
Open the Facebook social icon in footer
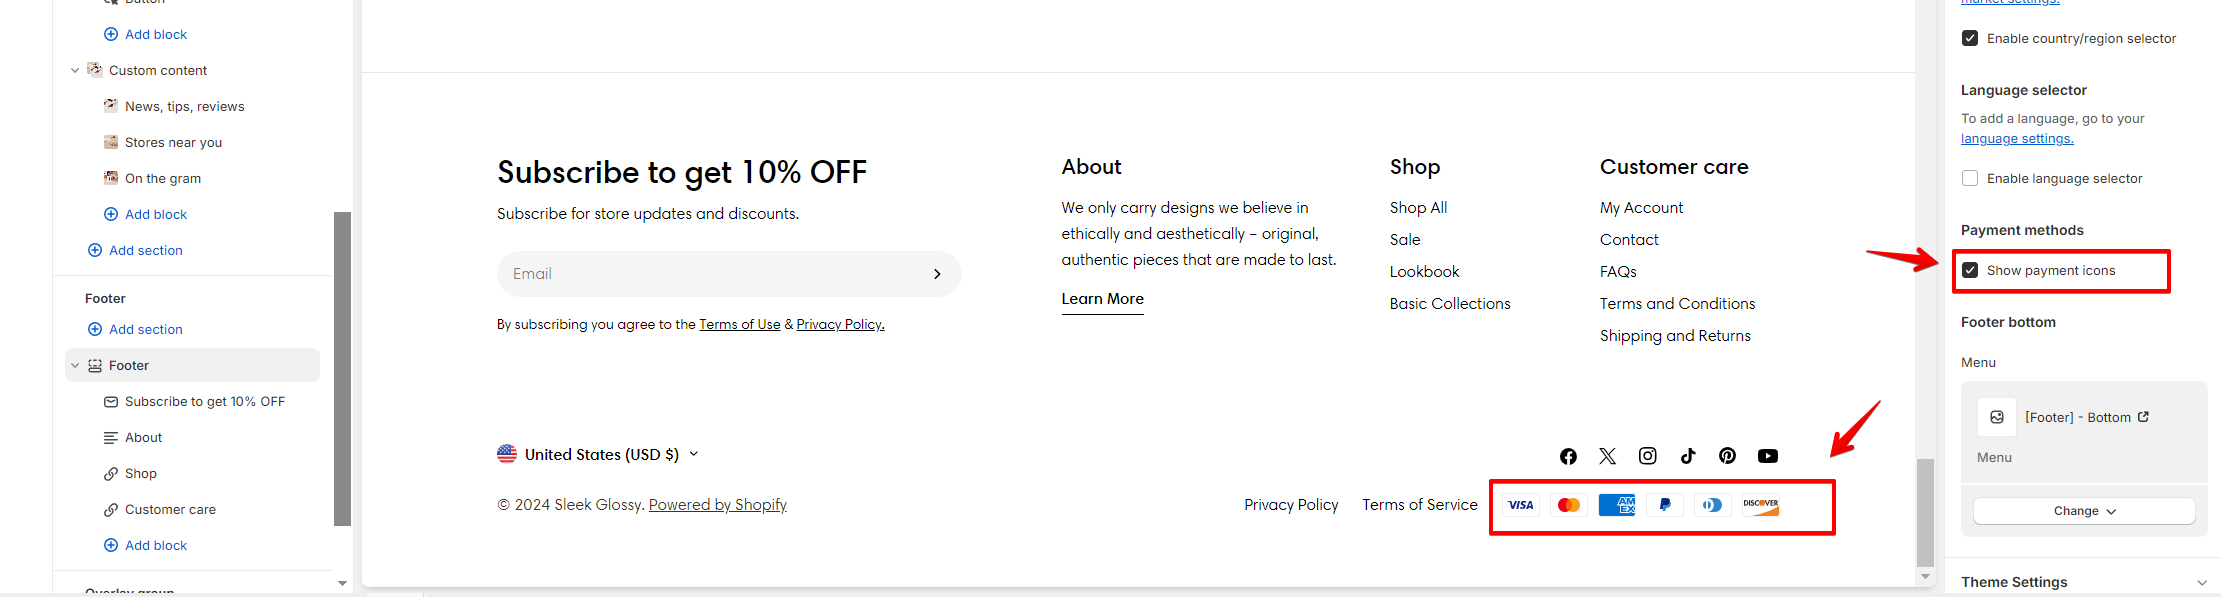(1568, 456)
